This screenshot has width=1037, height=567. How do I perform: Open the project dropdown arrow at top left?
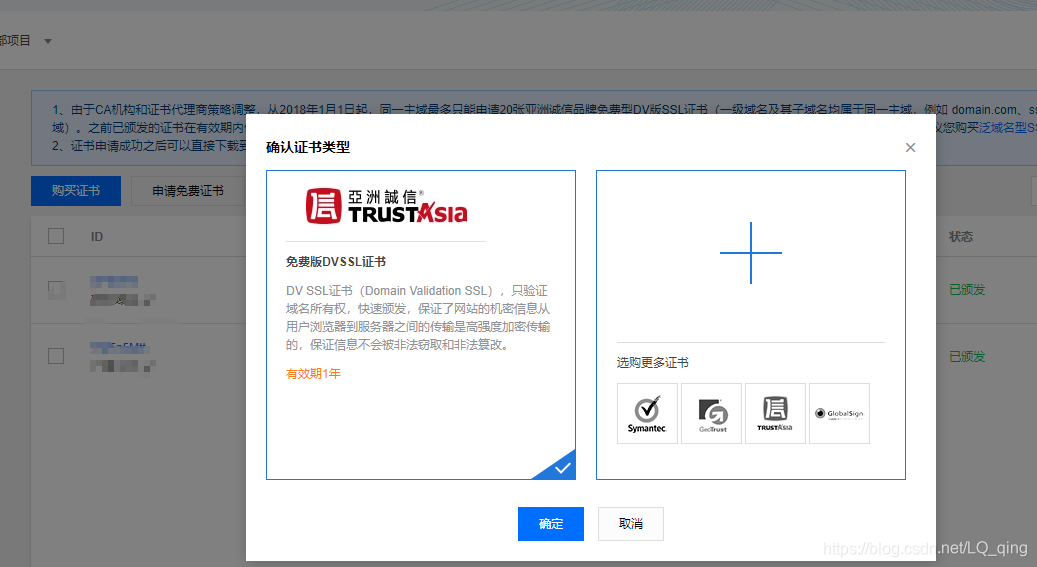click(48, 41)
